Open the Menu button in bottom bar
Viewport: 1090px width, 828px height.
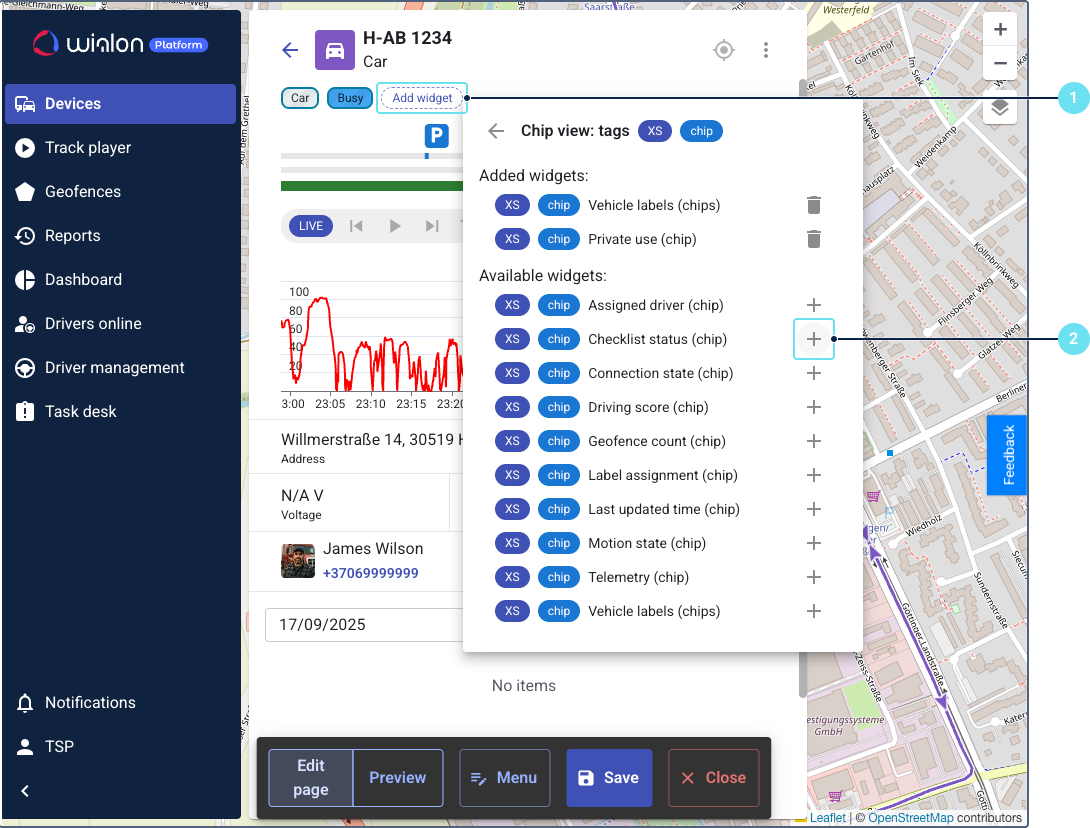[505, 777]
